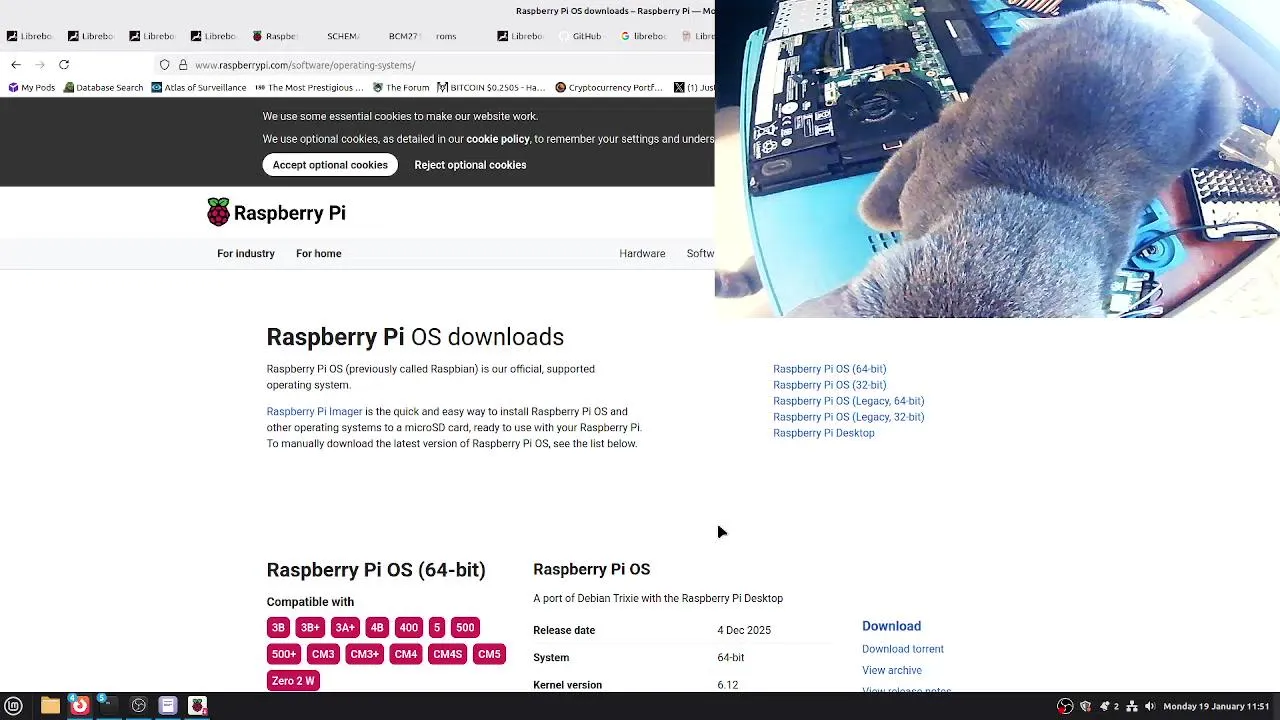Show notifications from the tray bell icon

[x=1105, y=706]
